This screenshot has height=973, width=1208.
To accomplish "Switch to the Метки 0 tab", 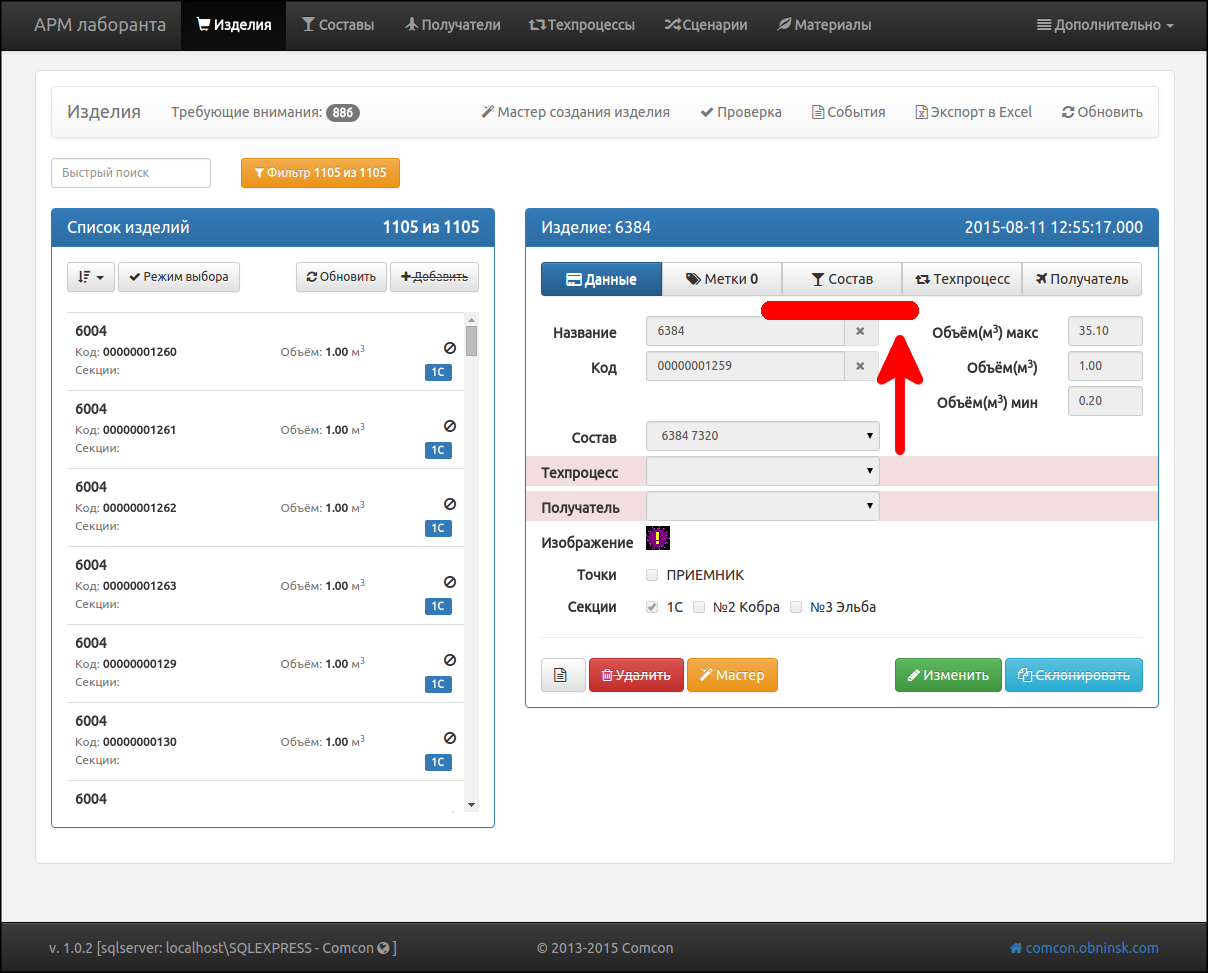I will (x=722, y=279).
